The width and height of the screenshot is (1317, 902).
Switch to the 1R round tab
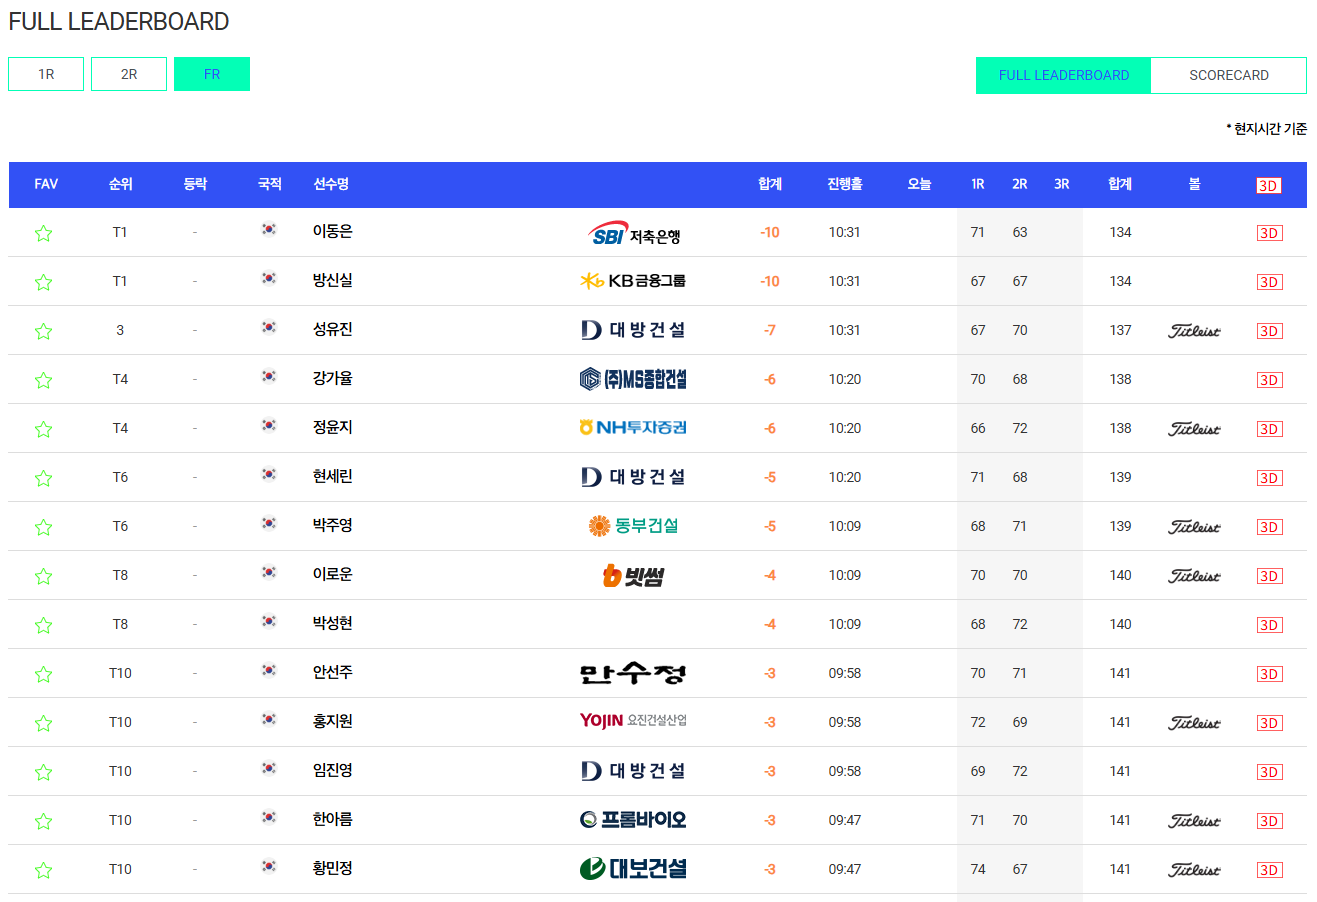[x=46, y=74]
